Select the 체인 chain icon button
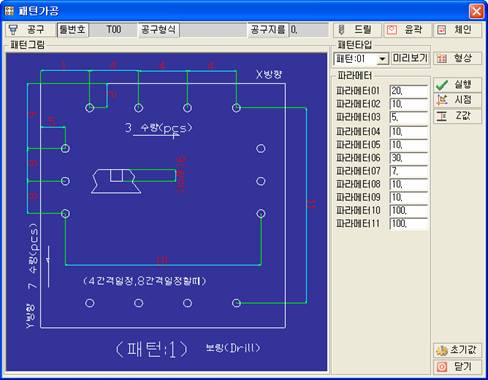 coord(457,30)
